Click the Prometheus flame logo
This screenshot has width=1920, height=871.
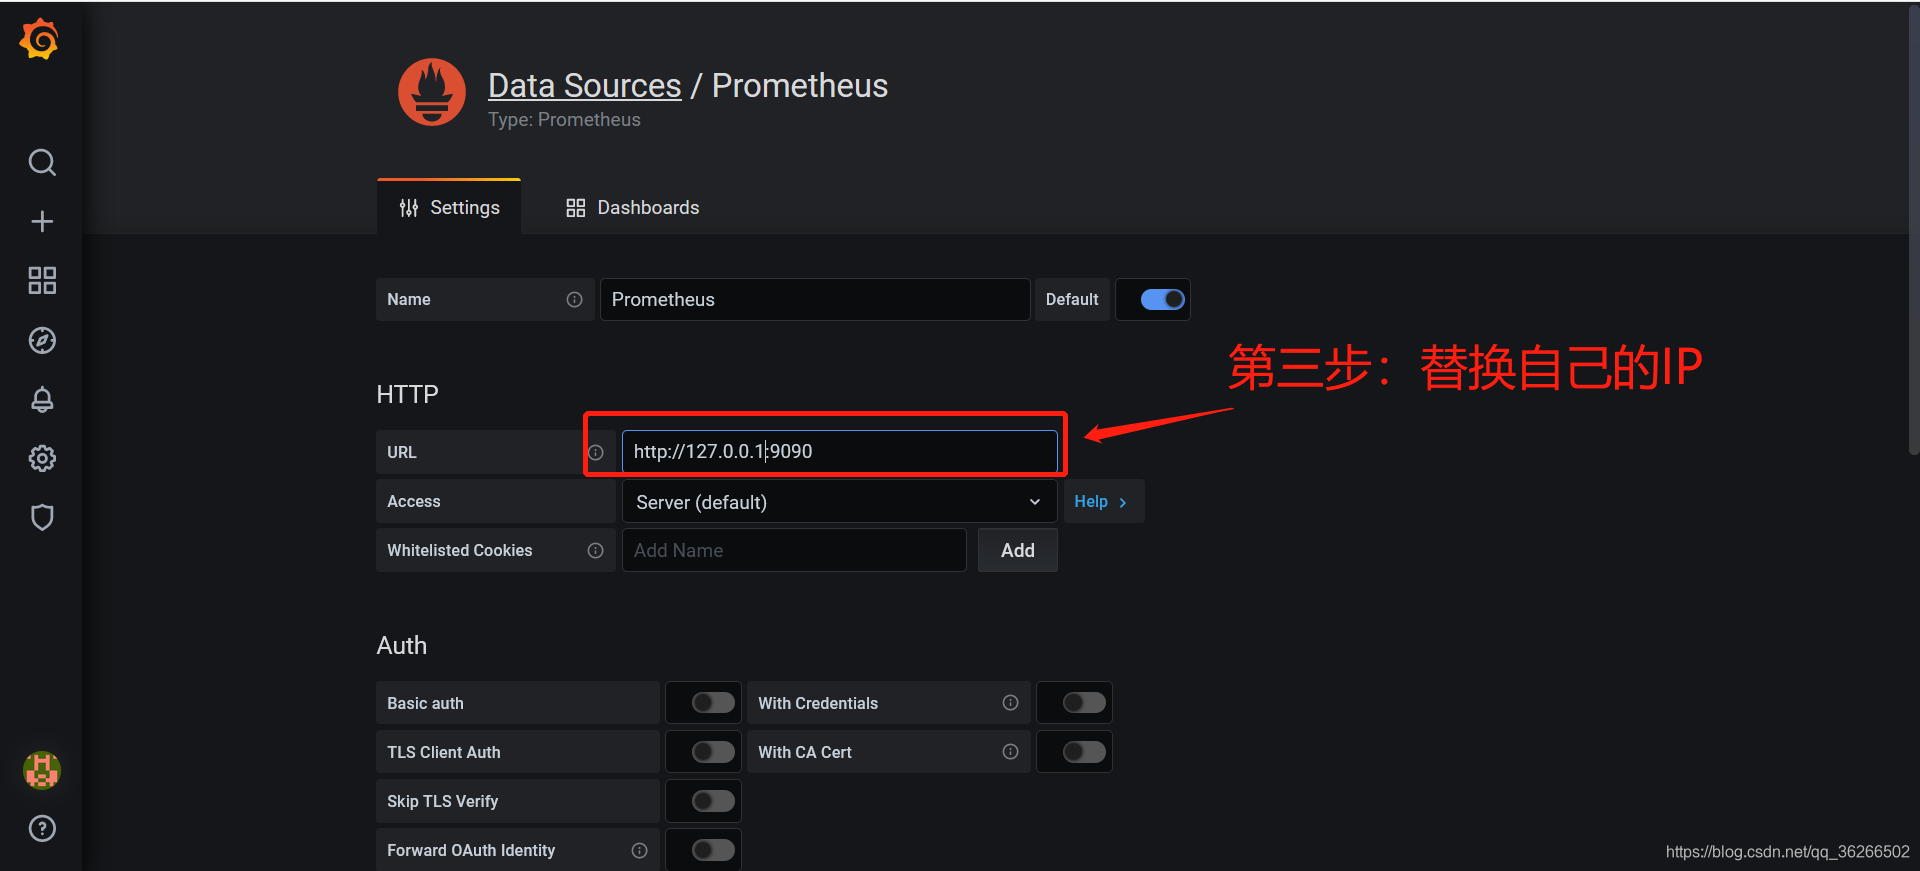(432, 92)
